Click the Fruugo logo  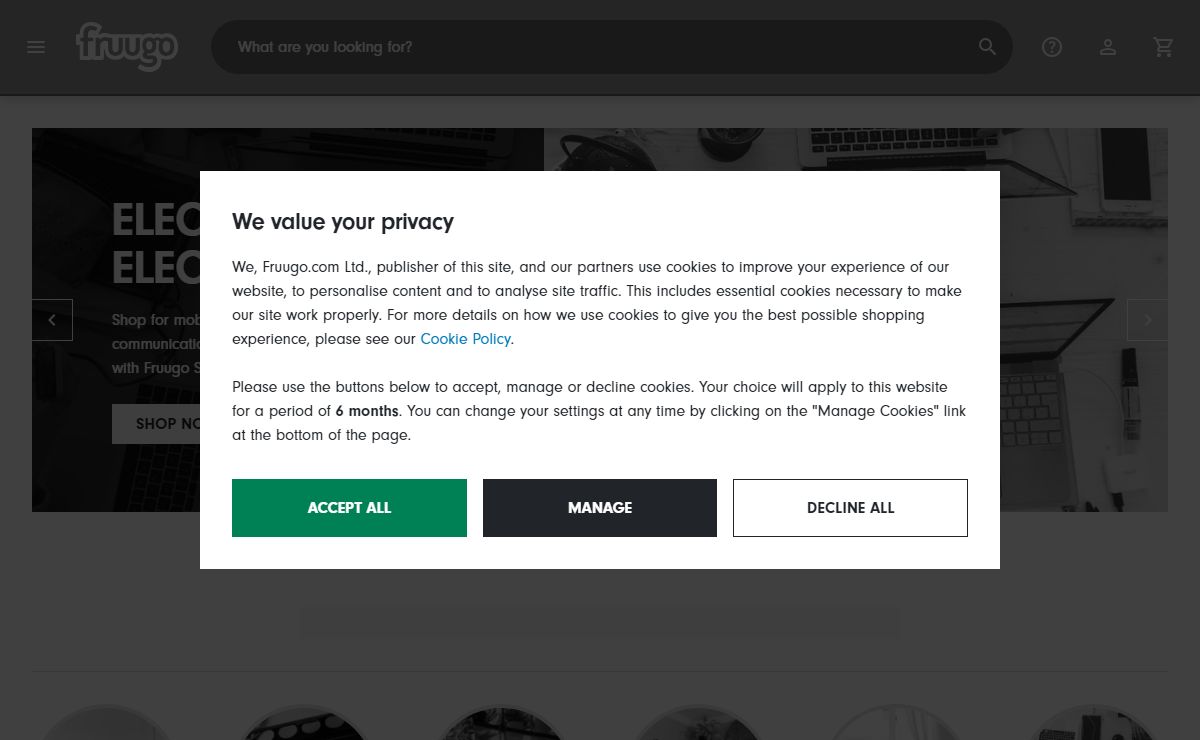tap(127, 47)
